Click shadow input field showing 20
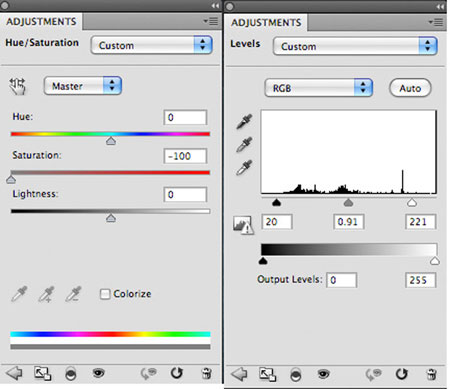This screenshot has width=450, height=389. [x=277, y=222]
